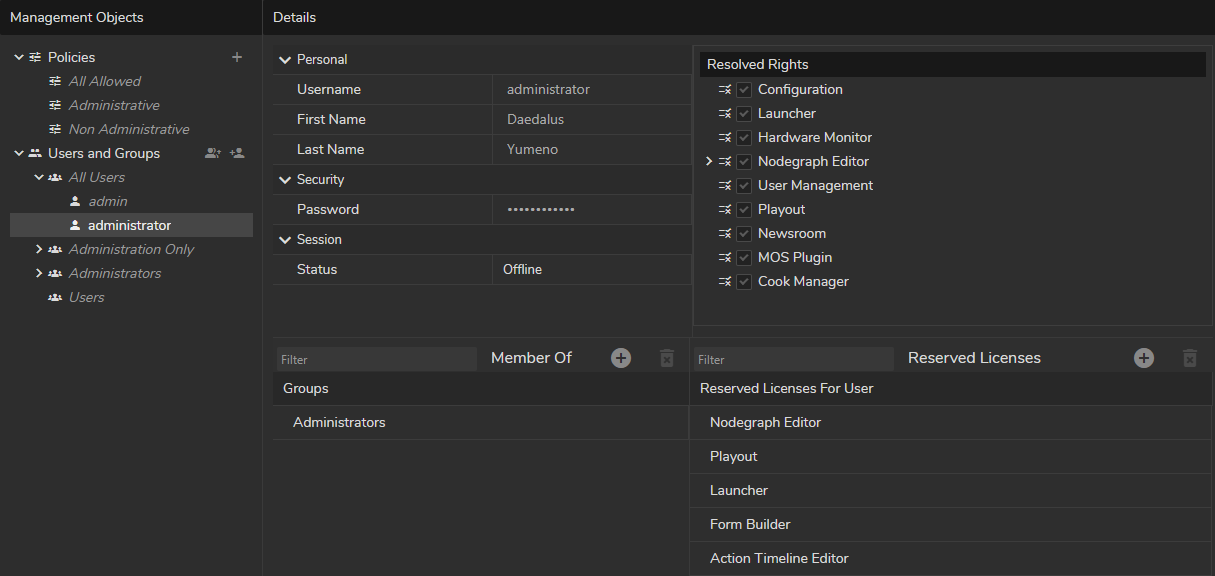Image resolution: width=1215 pixels, height=576 pixels.
Task: Toggle the User Management checkbox
Action: tap(744, 186)
